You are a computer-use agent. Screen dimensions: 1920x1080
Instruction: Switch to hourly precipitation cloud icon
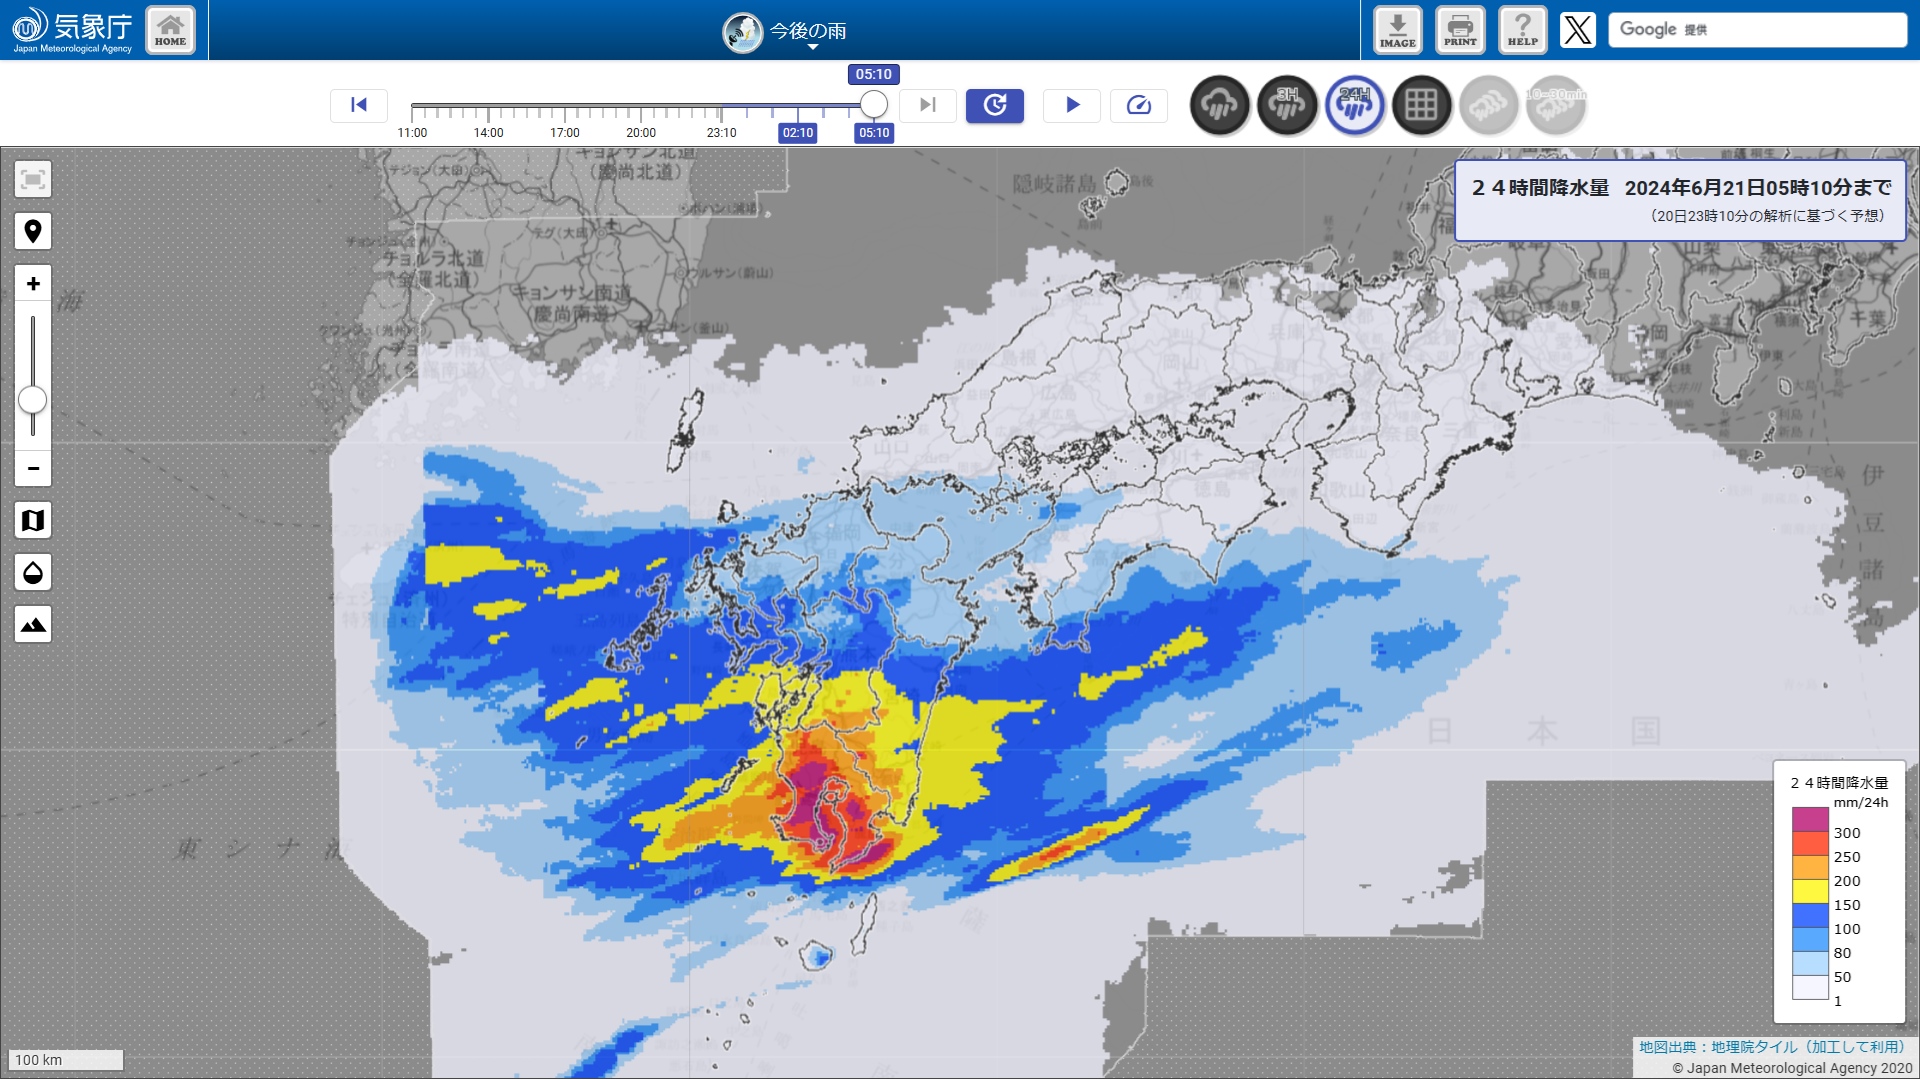pyautogui.click(x=1219, y=105)
